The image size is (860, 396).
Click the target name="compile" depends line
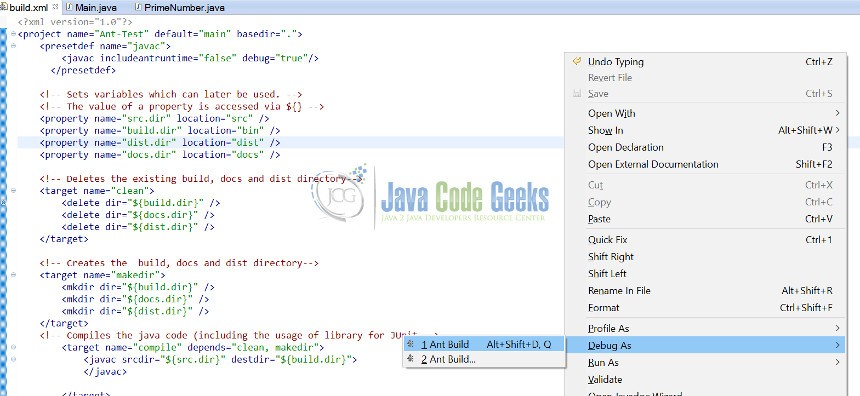click(x=193, y=348)
